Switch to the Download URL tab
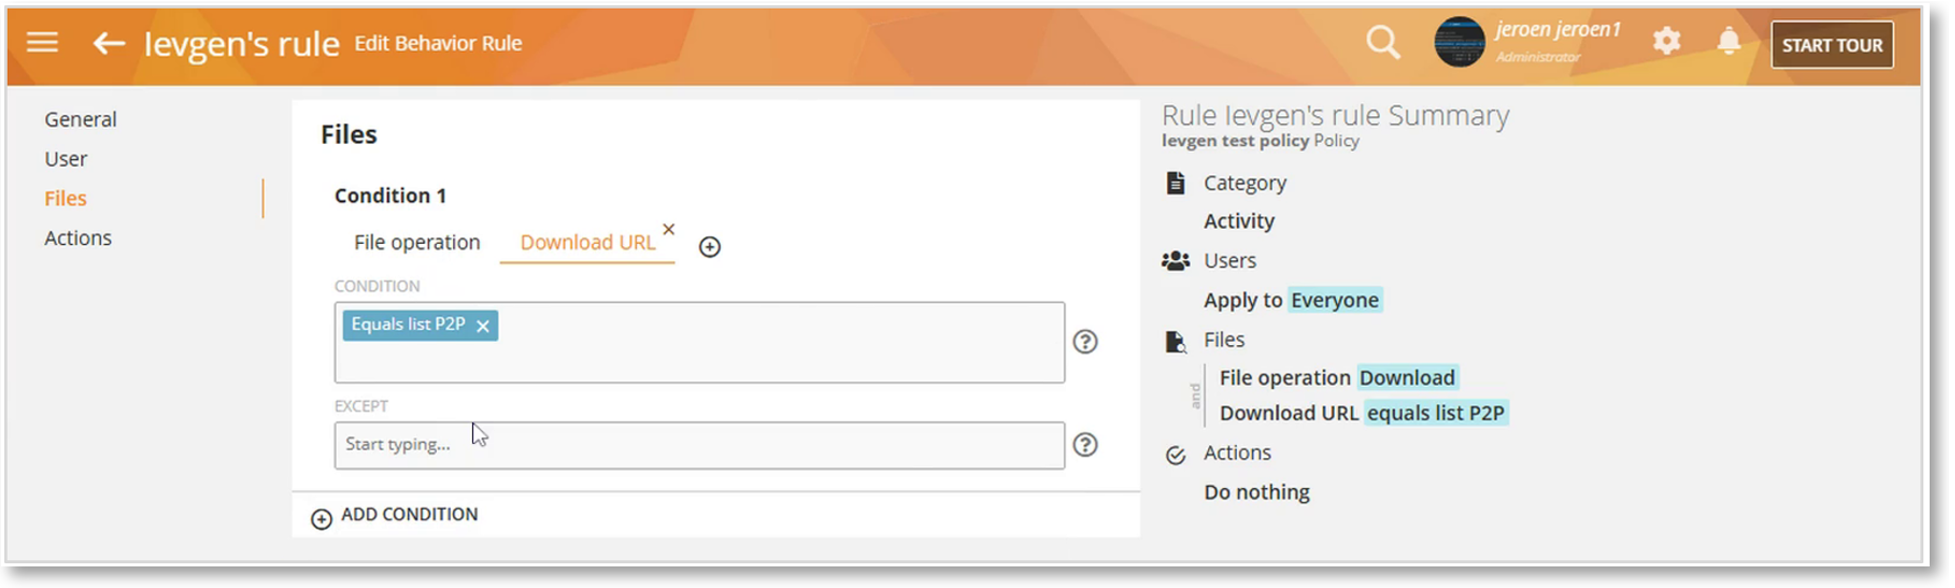 [587, 242]
